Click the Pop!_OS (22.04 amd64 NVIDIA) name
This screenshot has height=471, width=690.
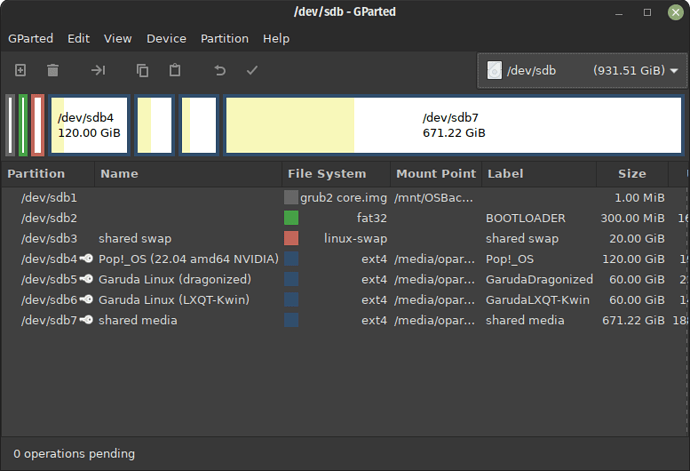(x=188, y=259)
